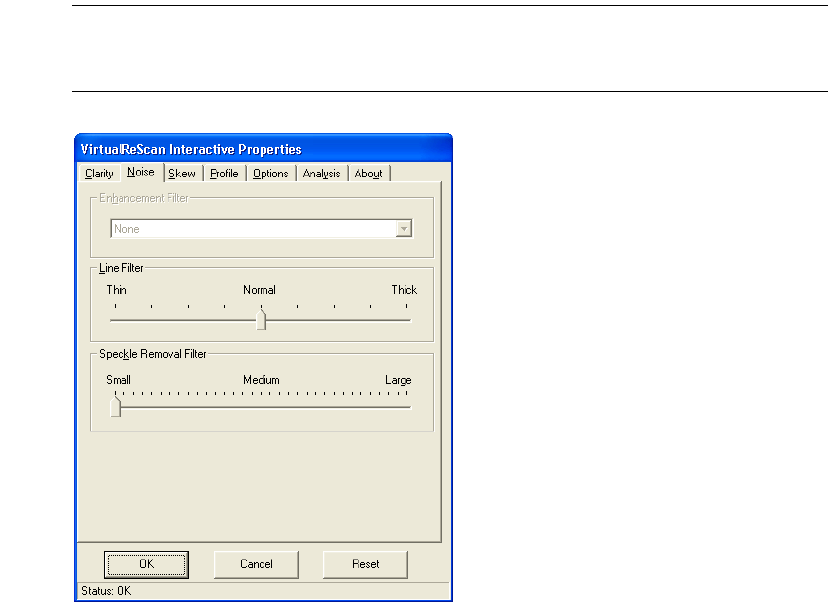Click the Line Filter group label
Viewport: 828px width, 602px height.
coord(121,268)
